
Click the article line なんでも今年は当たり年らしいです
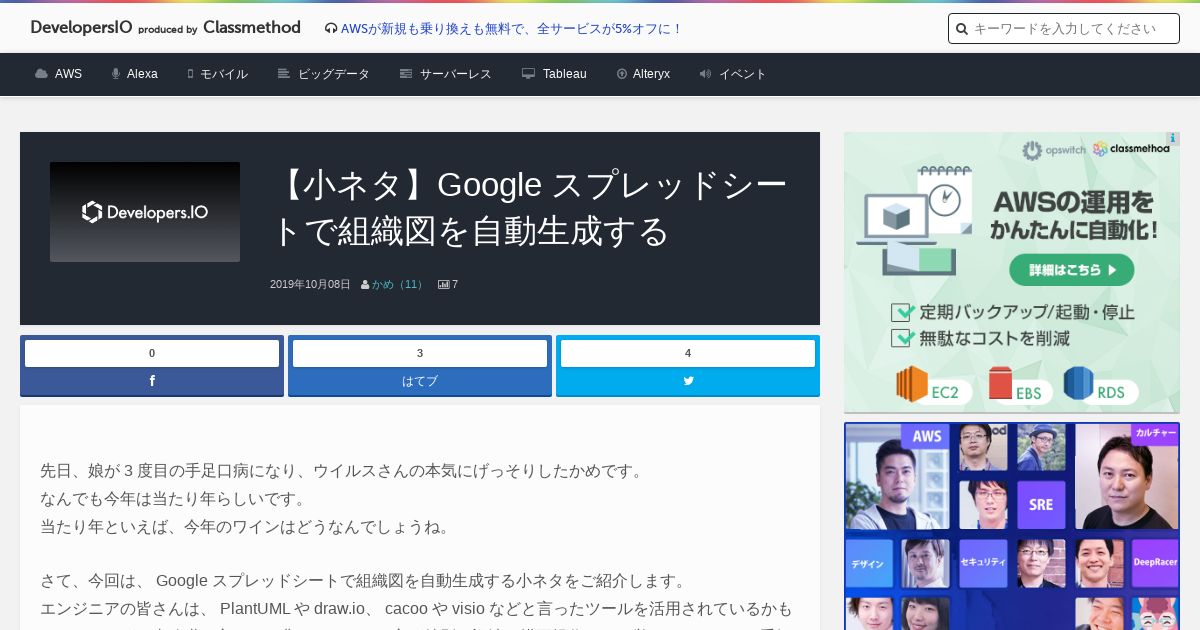(x=174, y=498)
